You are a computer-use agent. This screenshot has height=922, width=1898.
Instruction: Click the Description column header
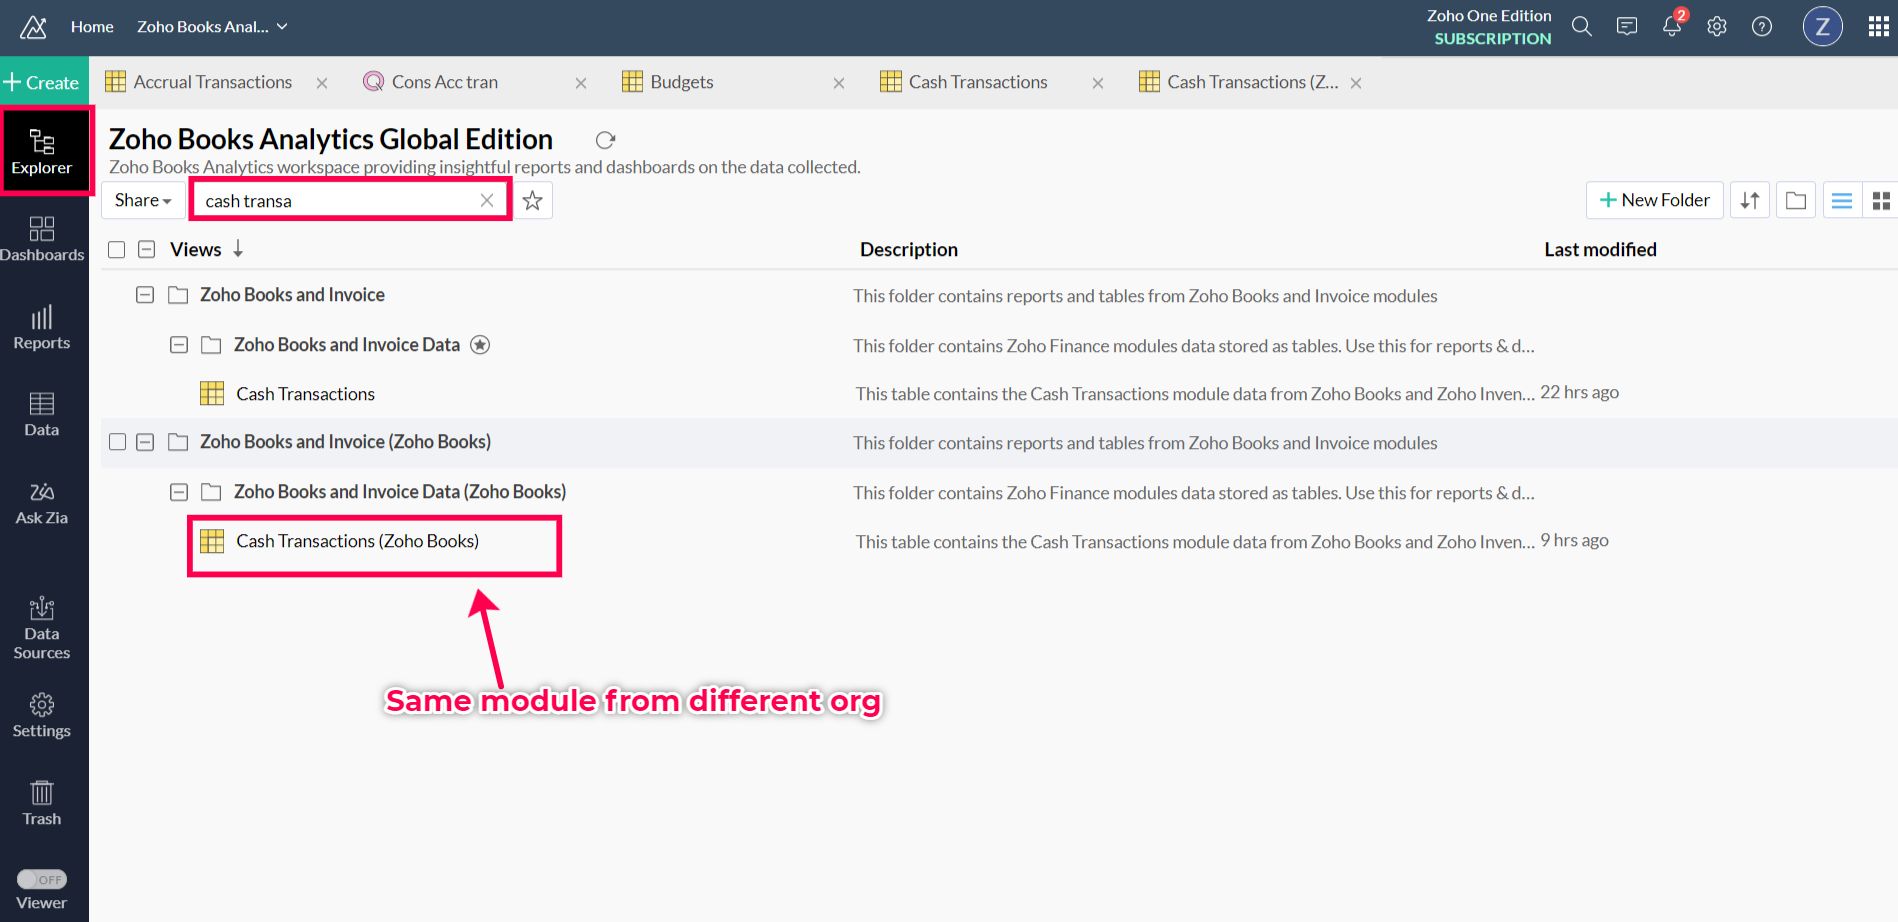[909, 250]
